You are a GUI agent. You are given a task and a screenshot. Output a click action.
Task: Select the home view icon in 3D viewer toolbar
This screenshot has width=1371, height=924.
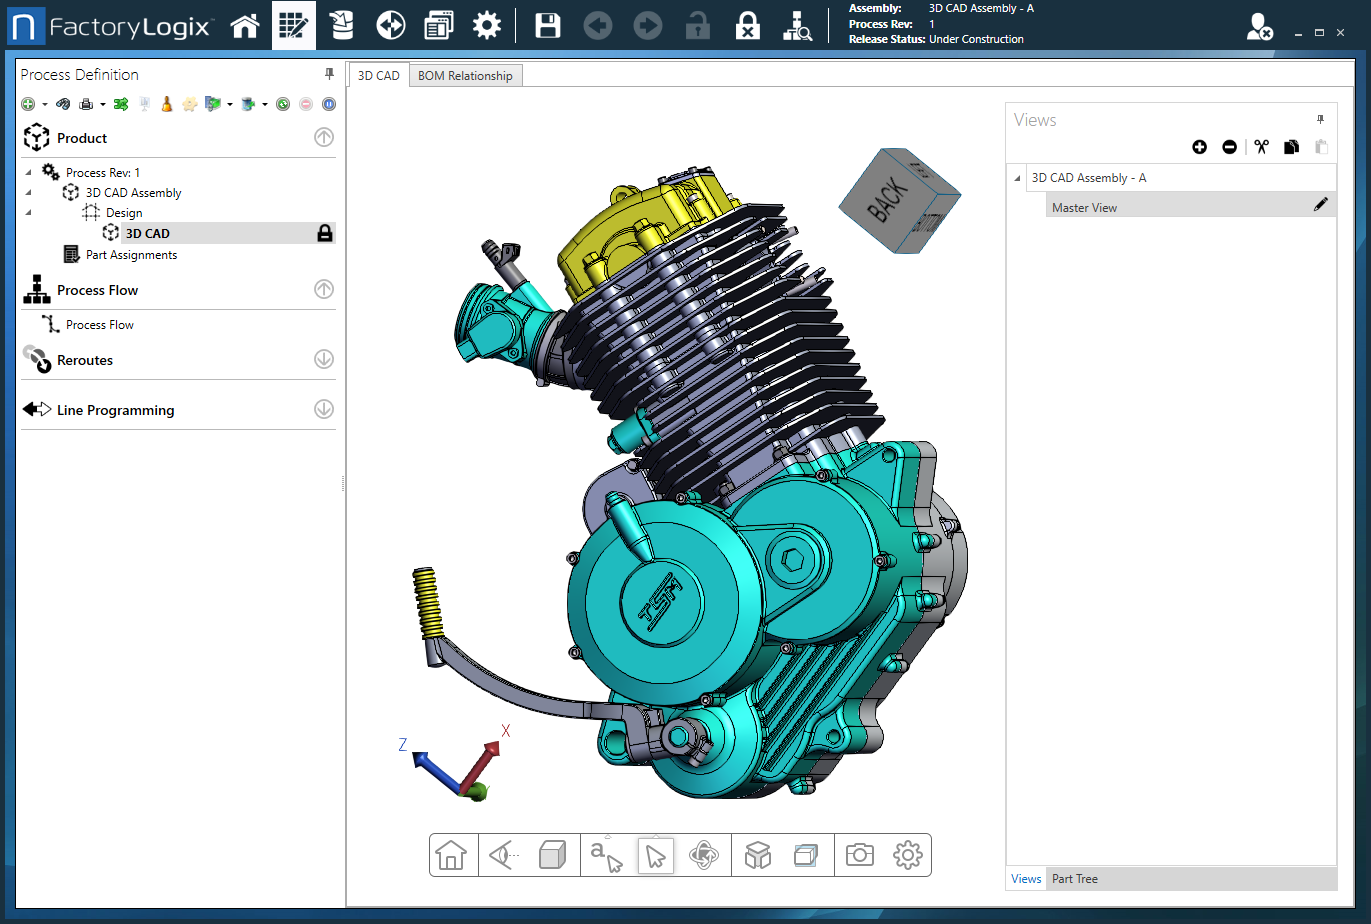click(x=453, y=855)
